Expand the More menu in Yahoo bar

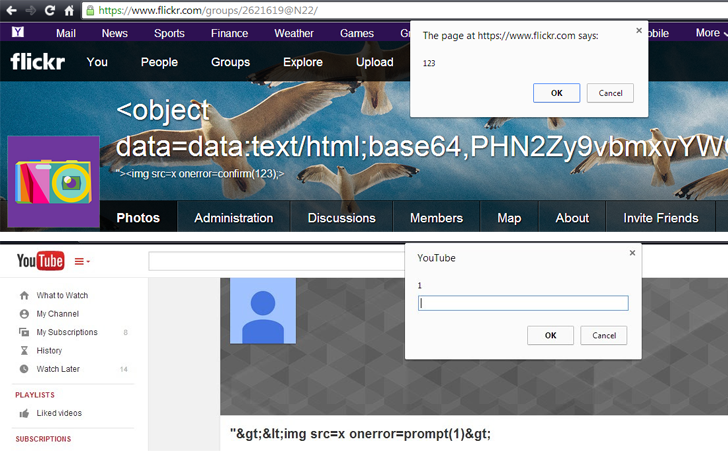tap(711, 32)
